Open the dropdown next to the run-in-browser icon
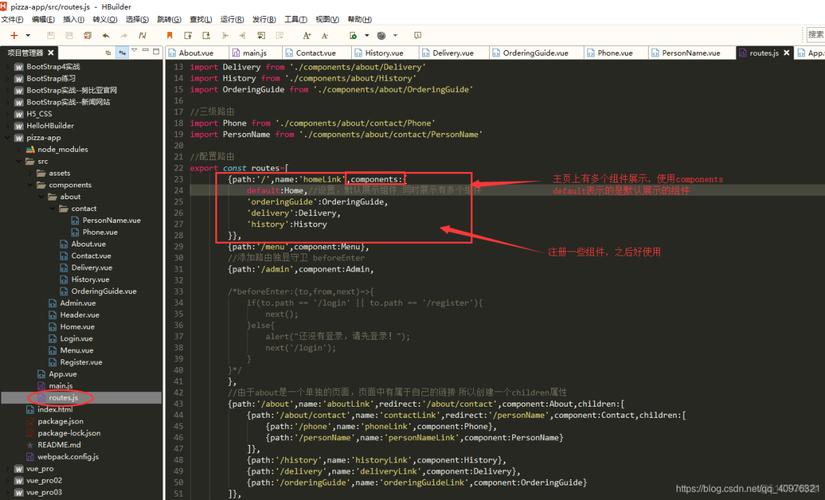 tap(367, 35)
